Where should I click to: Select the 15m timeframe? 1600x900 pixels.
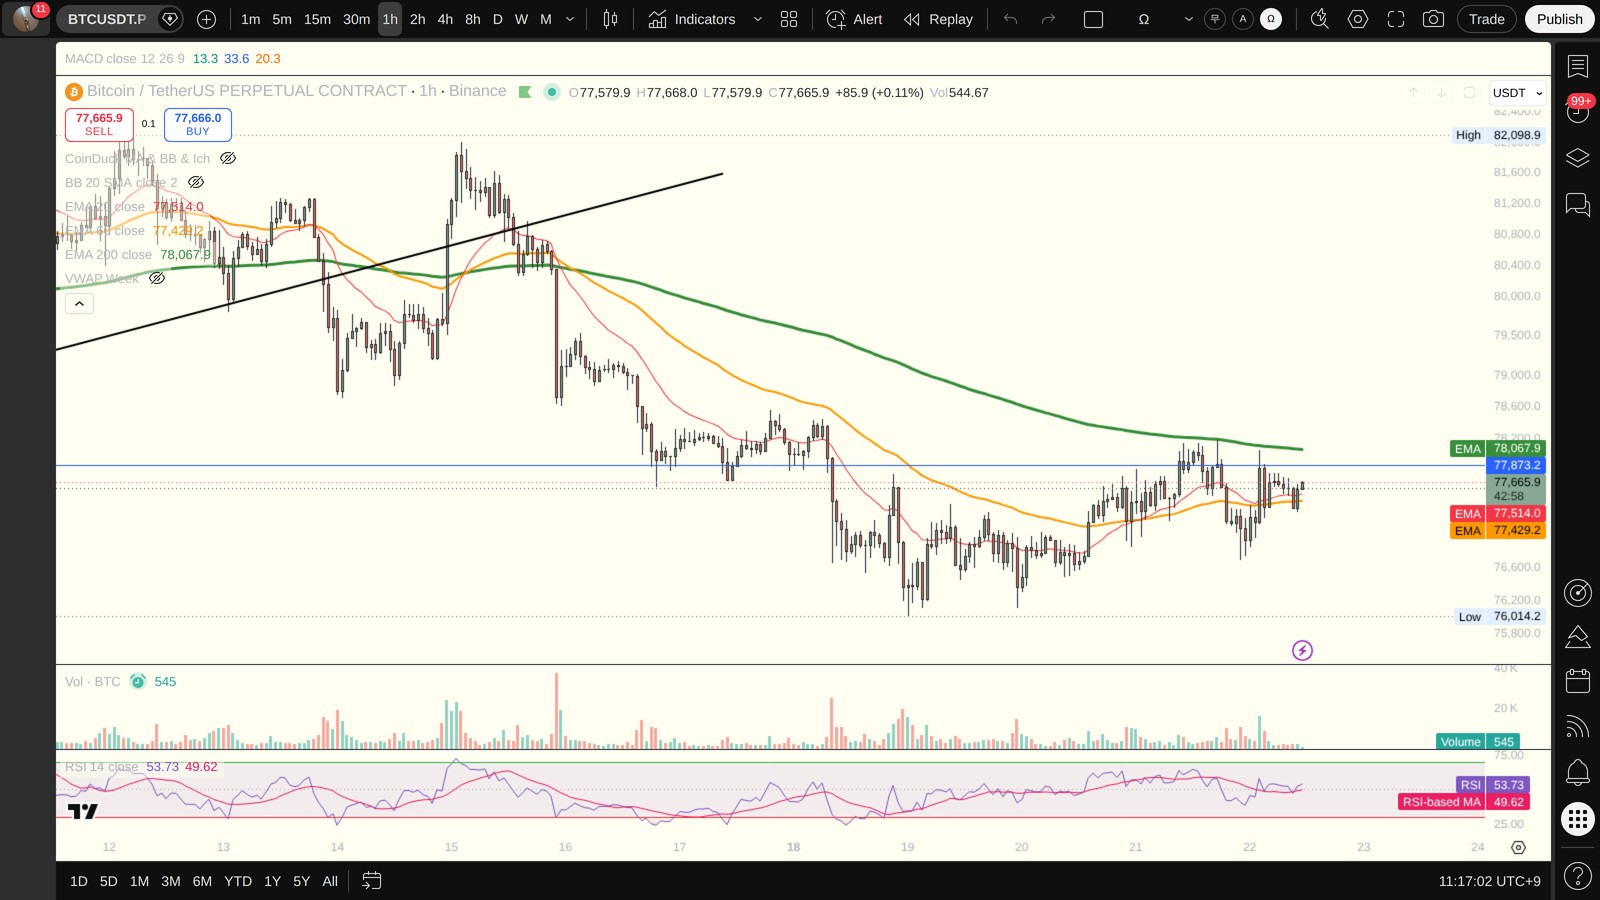(x=317, y=19)
